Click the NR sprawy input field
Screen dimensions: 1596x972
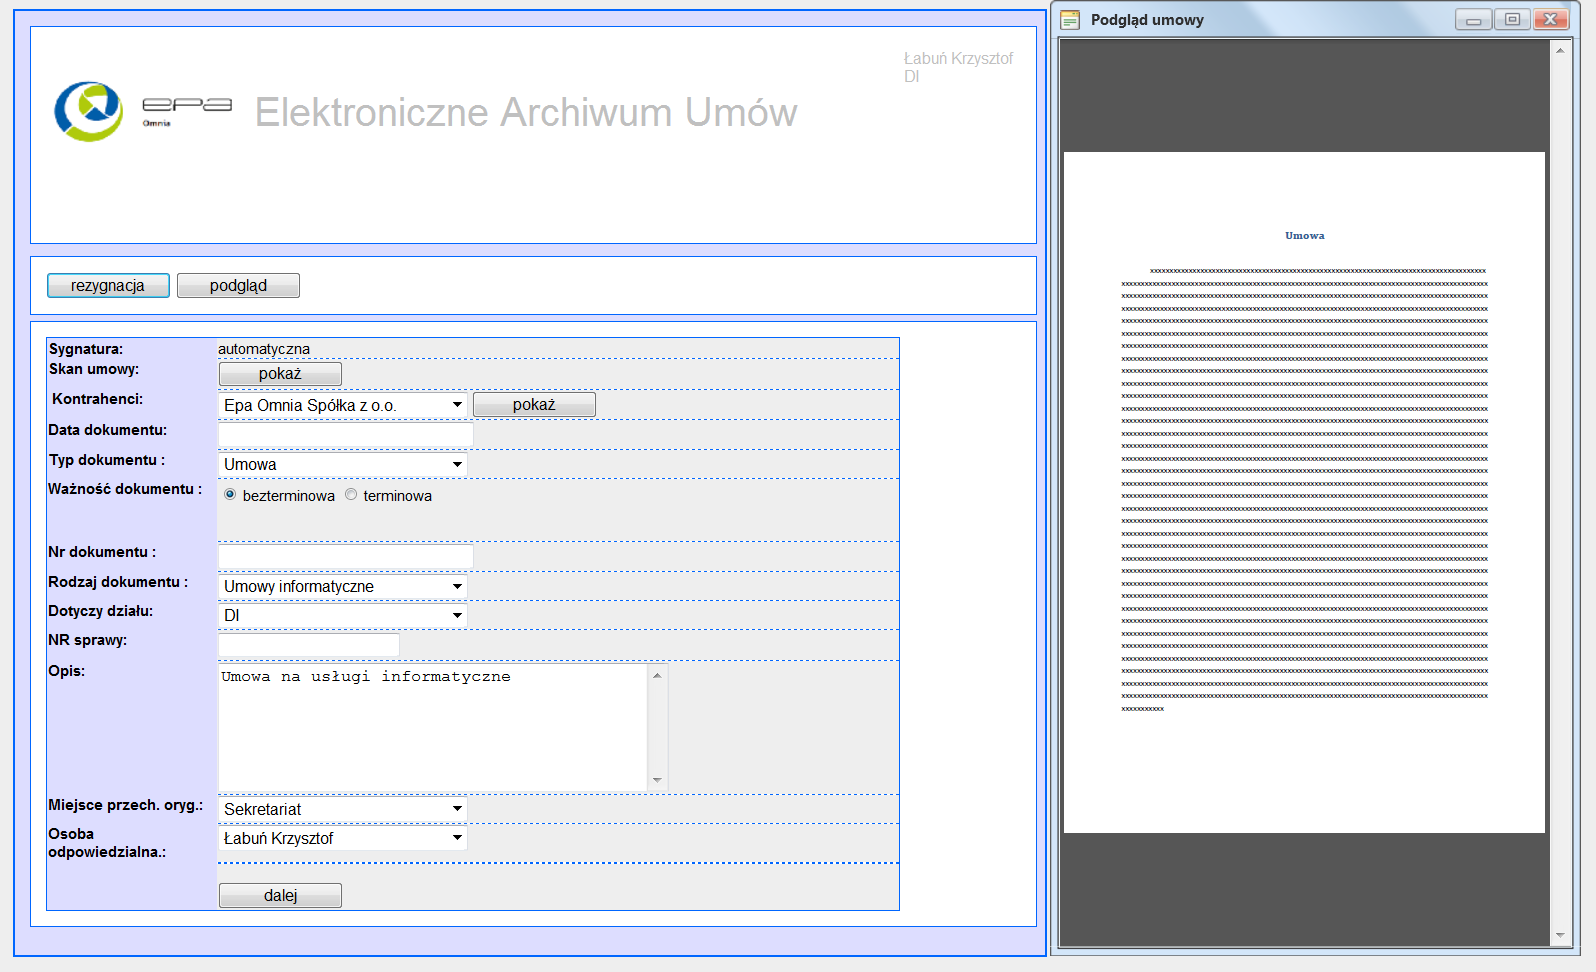pyautogui.click(x=309, y=644)
